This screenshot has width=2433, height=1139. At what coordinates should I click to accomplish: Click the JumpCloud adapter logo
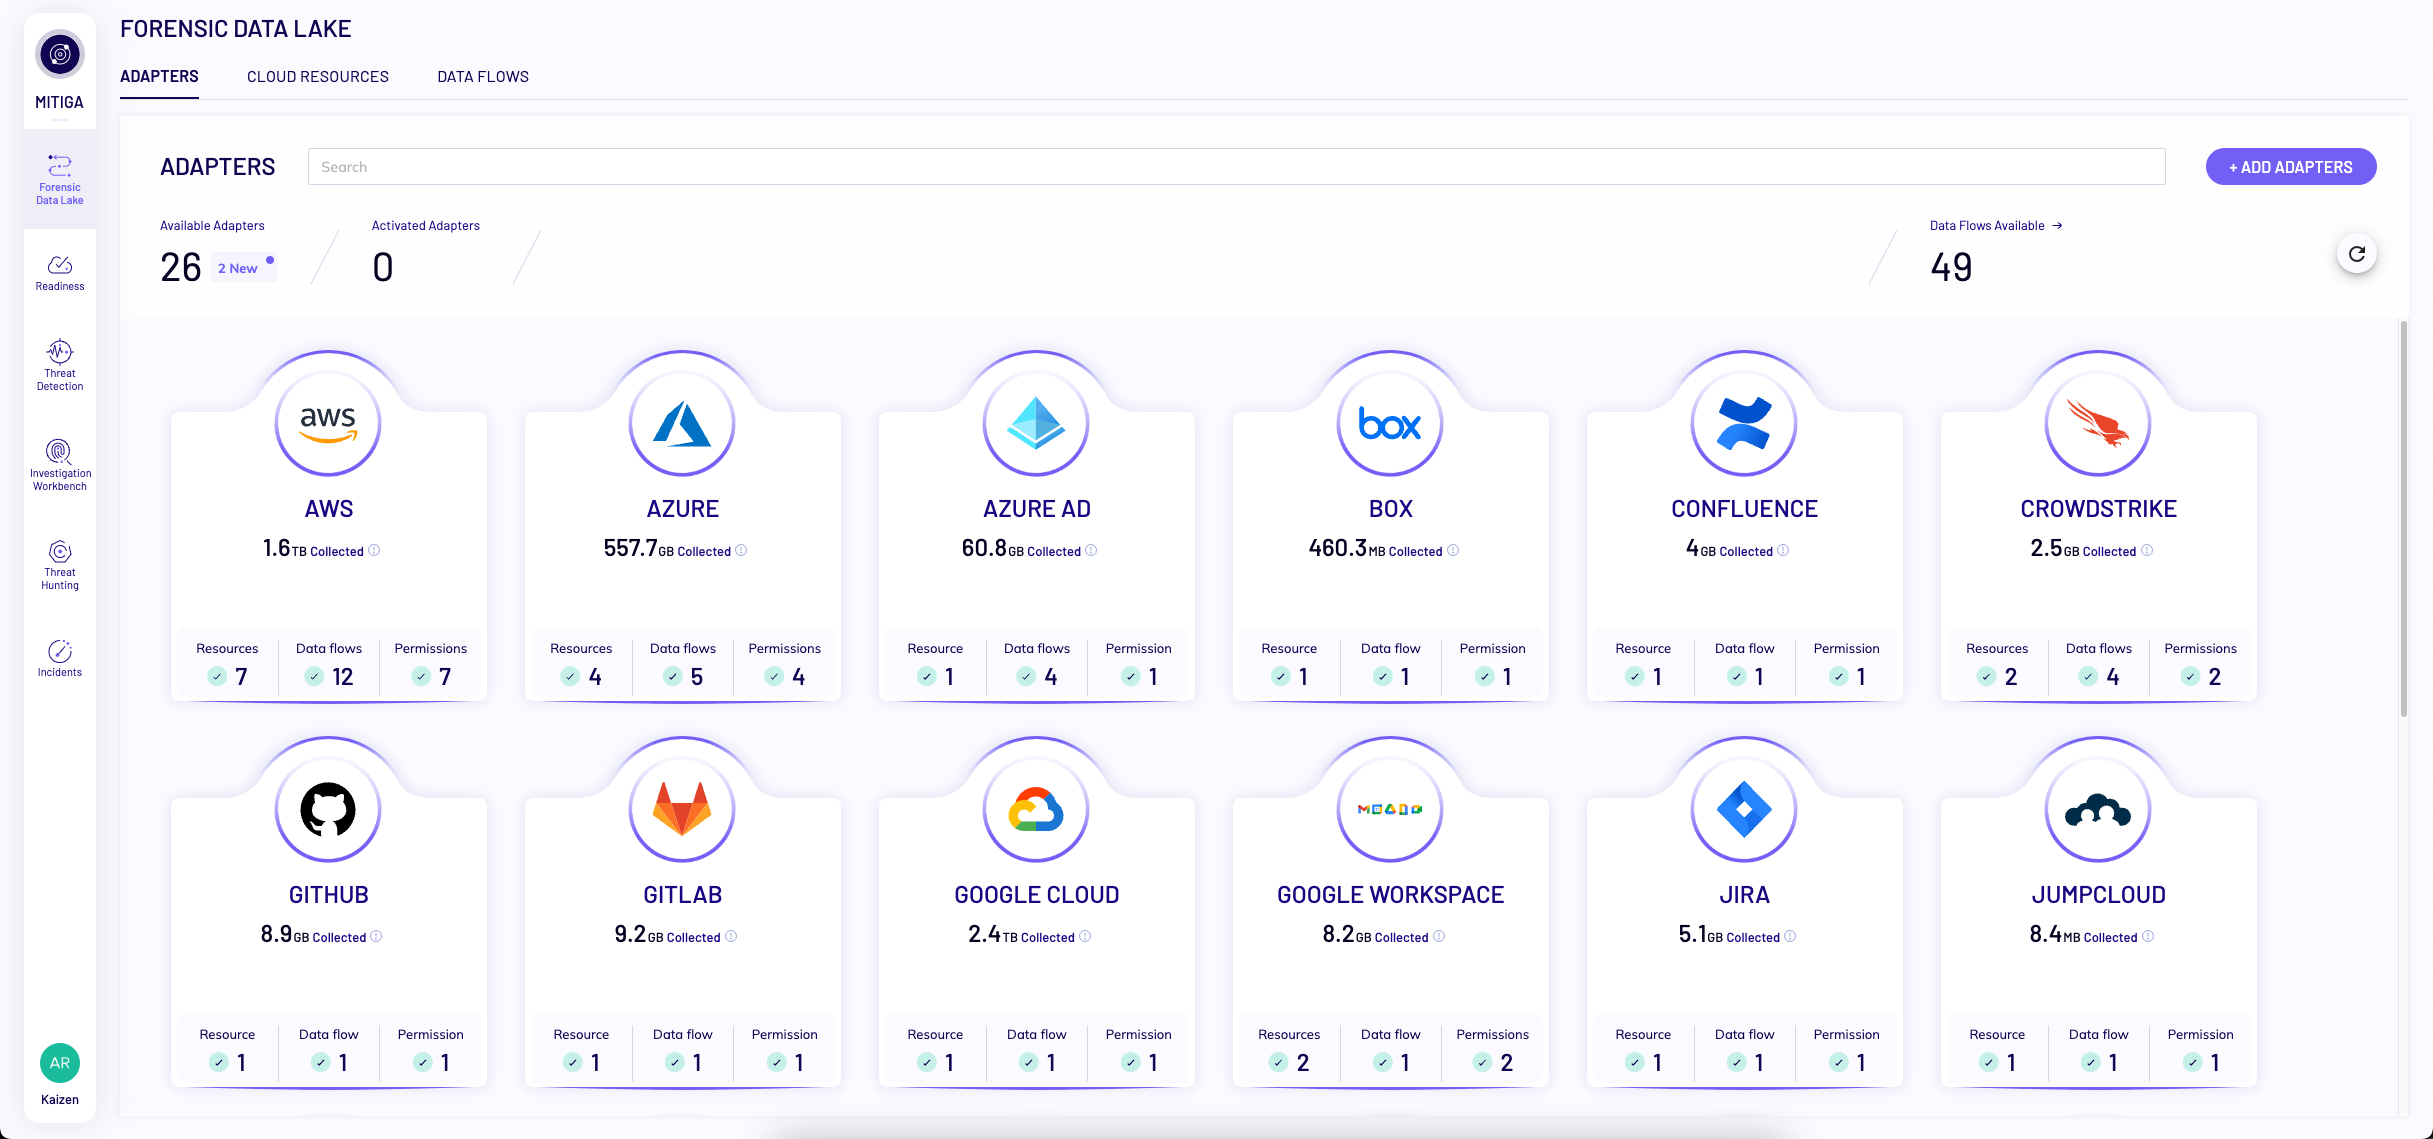pos(2098,810)
